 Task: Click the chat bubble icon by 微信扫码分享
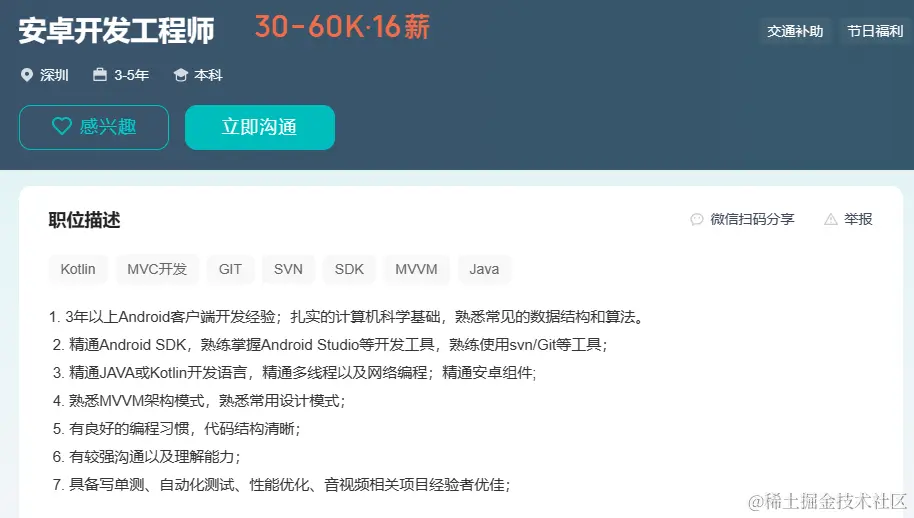[697, 220]
